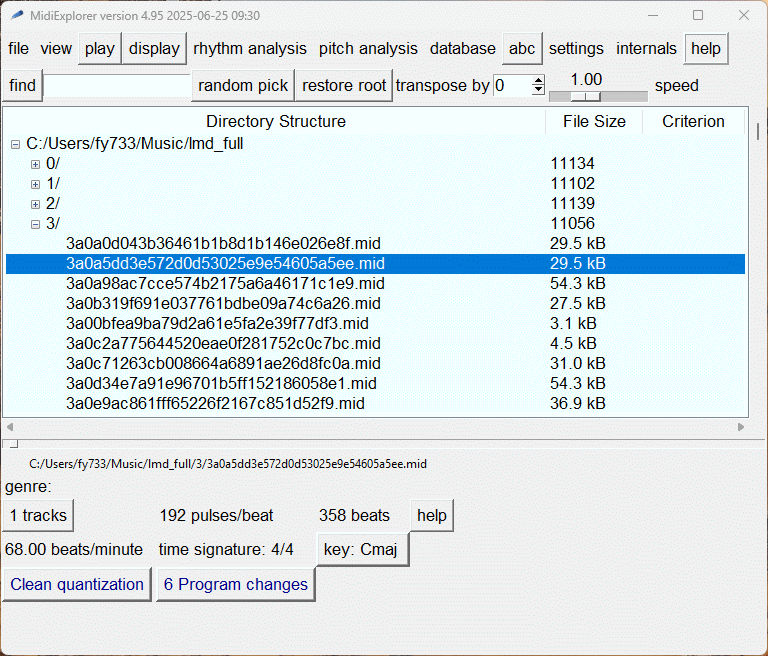Viewport: 768px width, 656px height.
Task: Click the abc button
Action: [x=522, y=49]
